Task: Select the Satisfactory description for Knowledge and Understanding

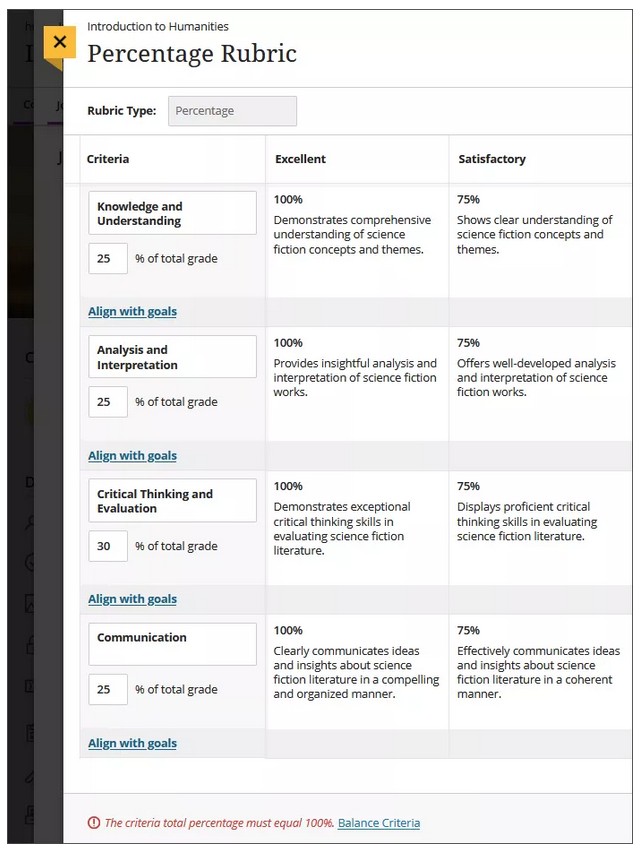Action: 535,234
